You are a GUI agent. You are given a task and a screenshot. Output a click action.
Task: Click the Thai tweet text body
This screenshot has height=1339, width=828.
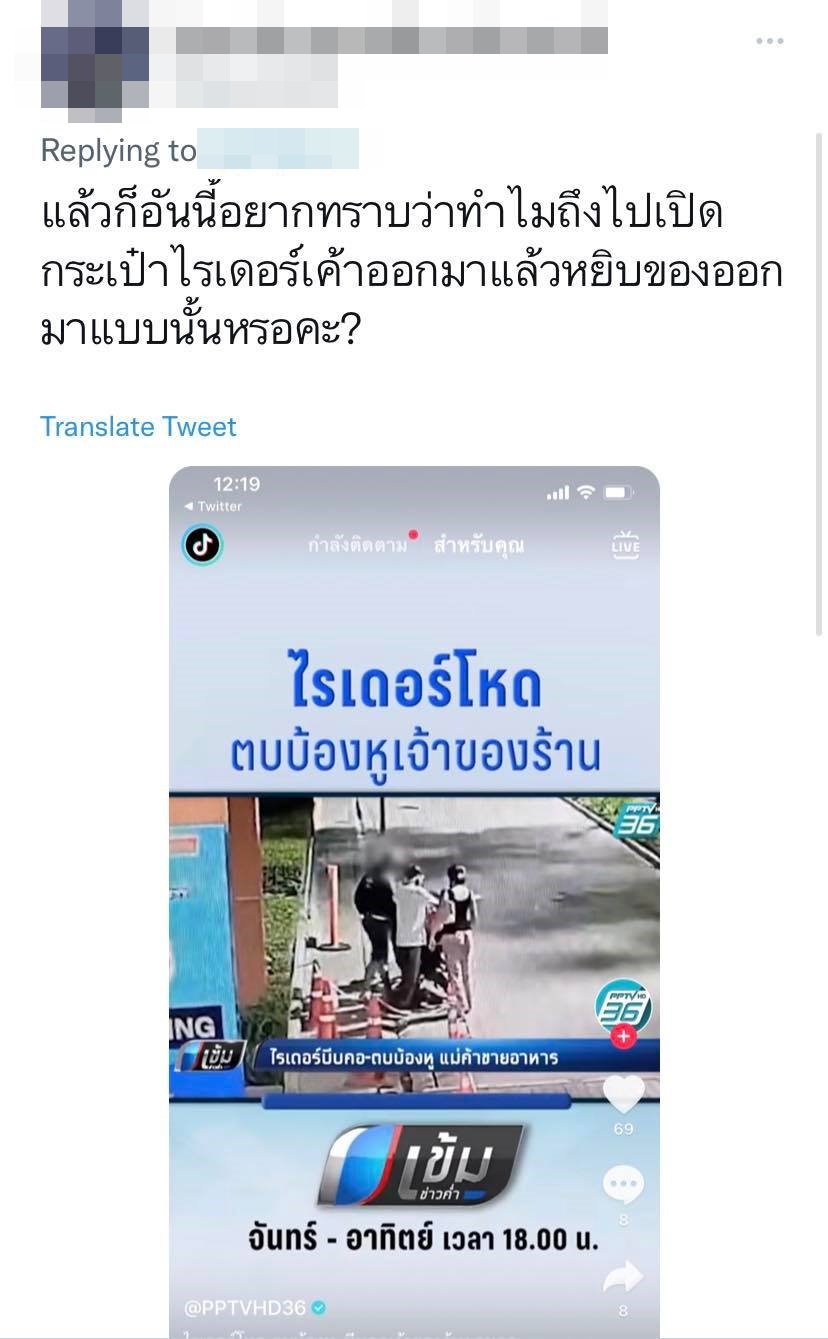point(410,272)
